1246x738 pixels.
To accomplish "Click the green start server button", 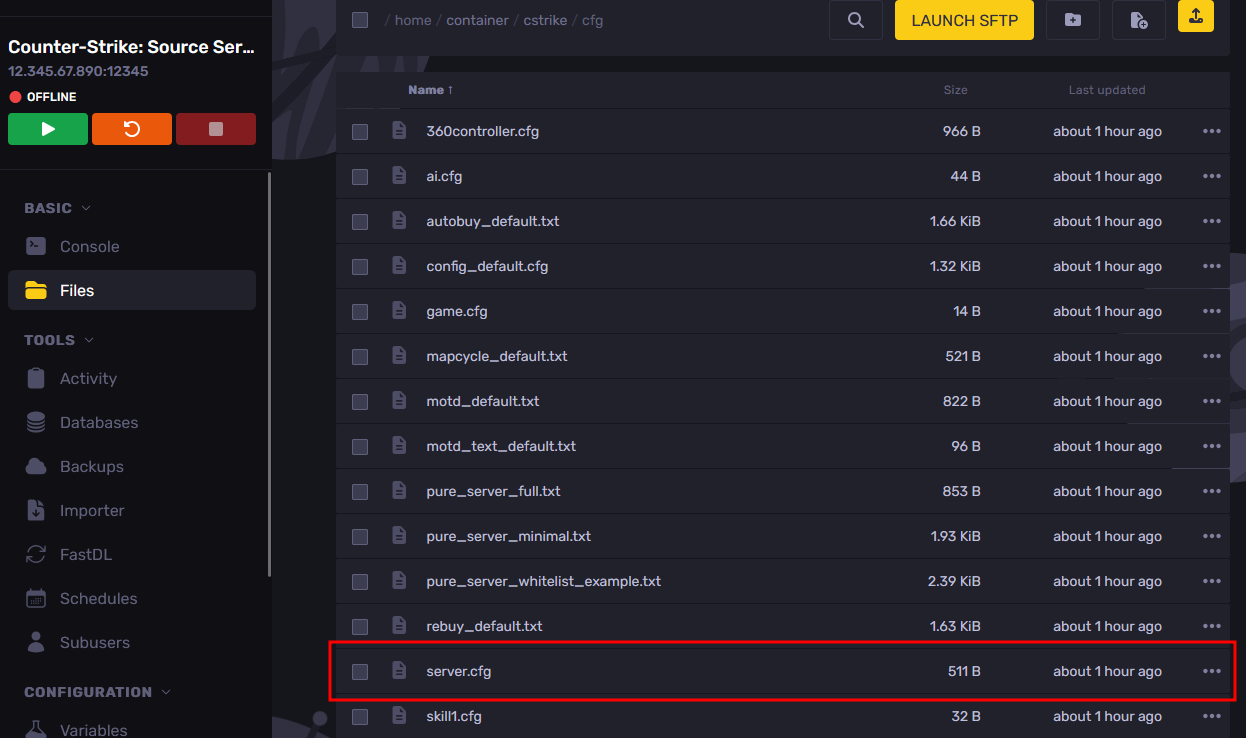I will (x=48, y=129).
